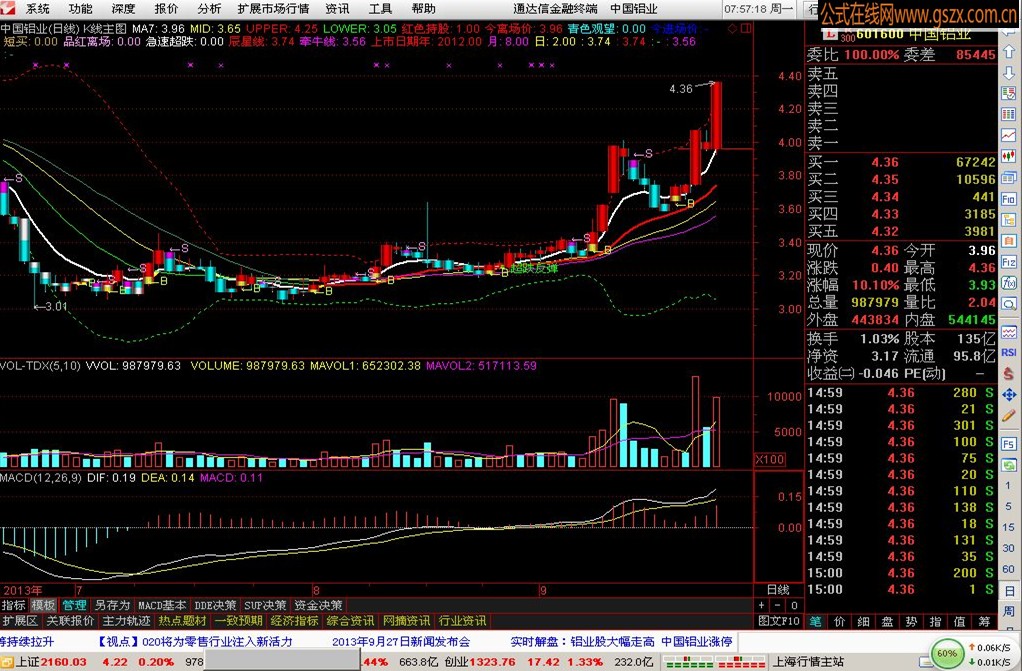Open the 网摘资讯 tab
This screenshot has width=1022, height=671.
[407, 621]
